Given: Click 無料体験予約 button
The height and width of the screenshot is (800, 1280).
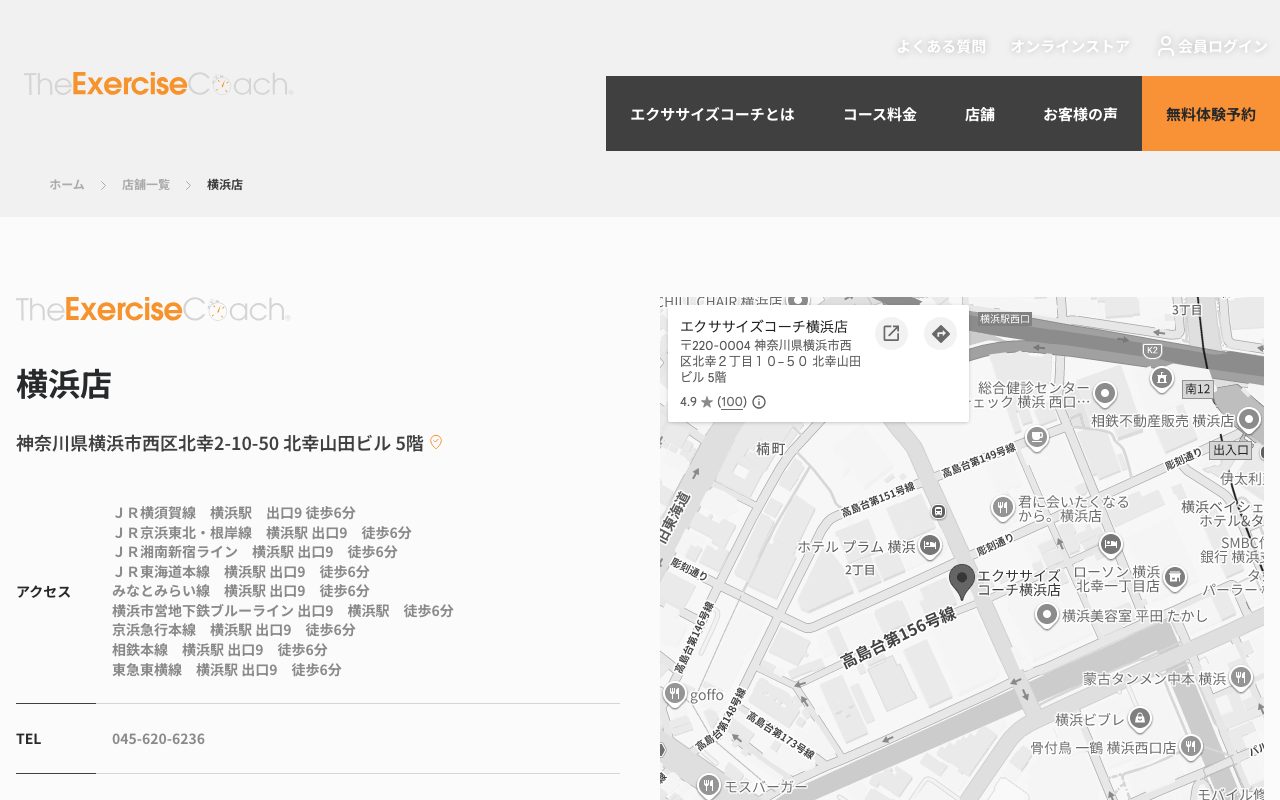Looking at the screenshot, I should click(x=1211, y=114).
